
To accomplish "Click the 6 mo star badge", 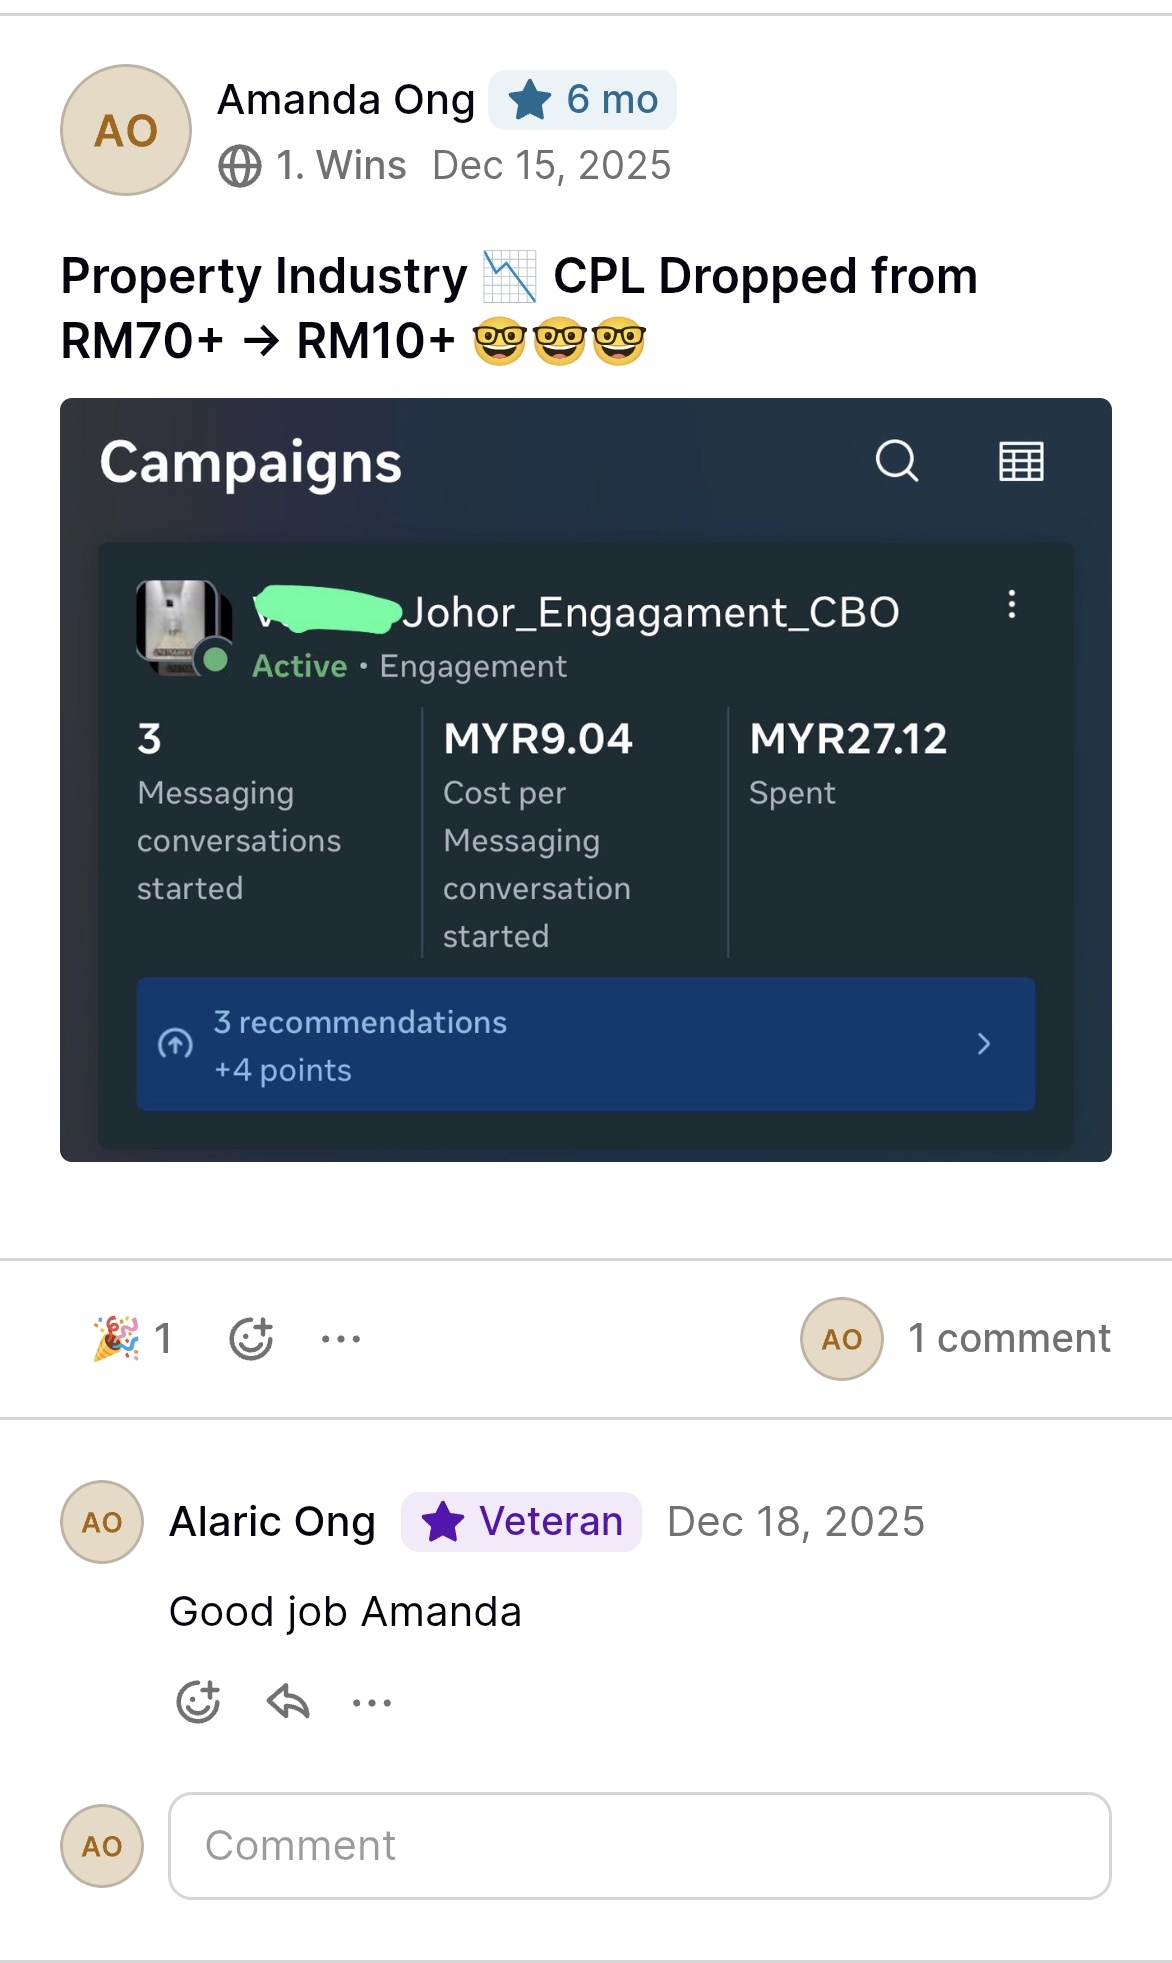I will click(582, 100).
